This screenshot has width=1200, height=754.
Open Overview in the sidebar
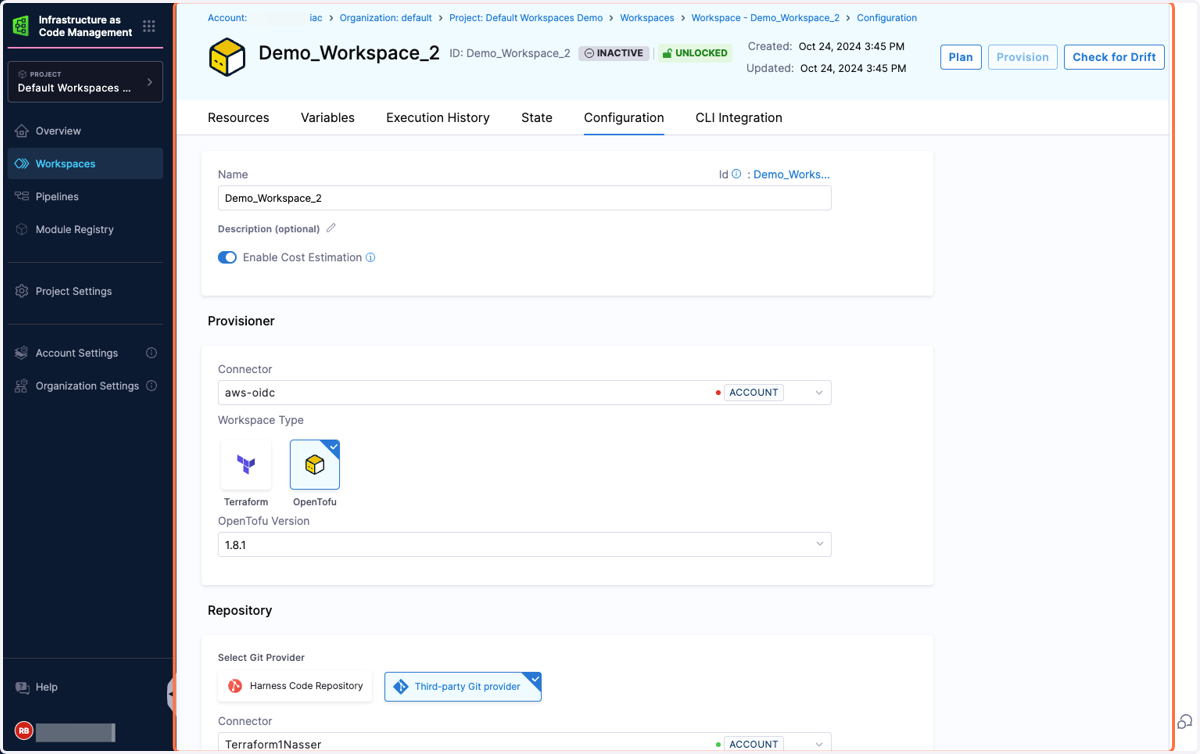click(x=85, y=131)
